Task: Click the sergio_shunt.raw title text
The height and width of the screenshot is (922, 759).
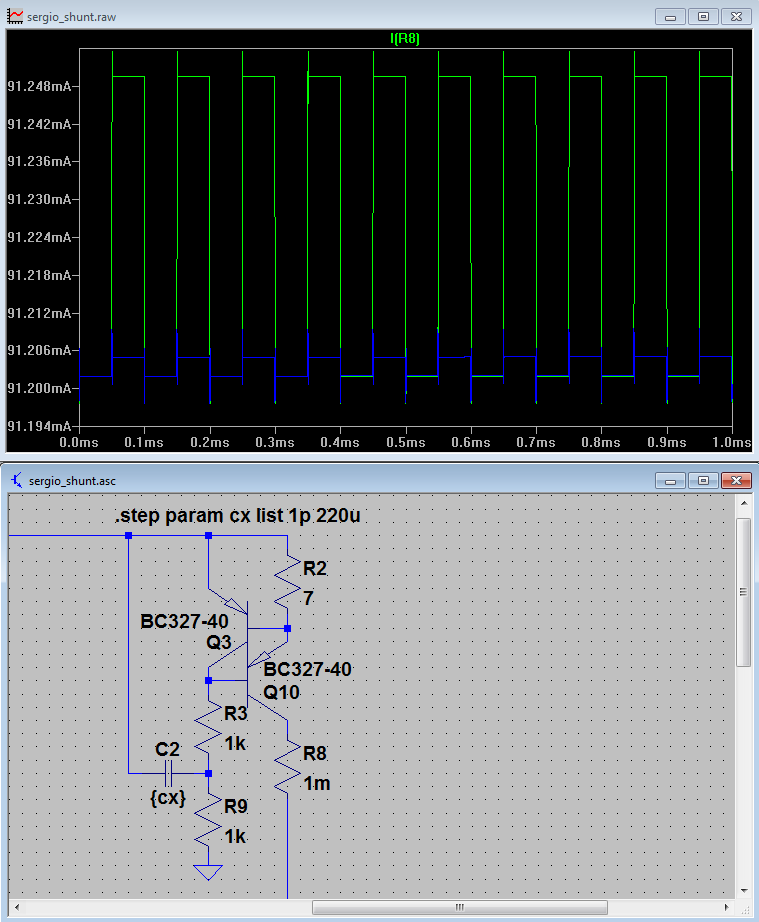Action: [72, 17]
